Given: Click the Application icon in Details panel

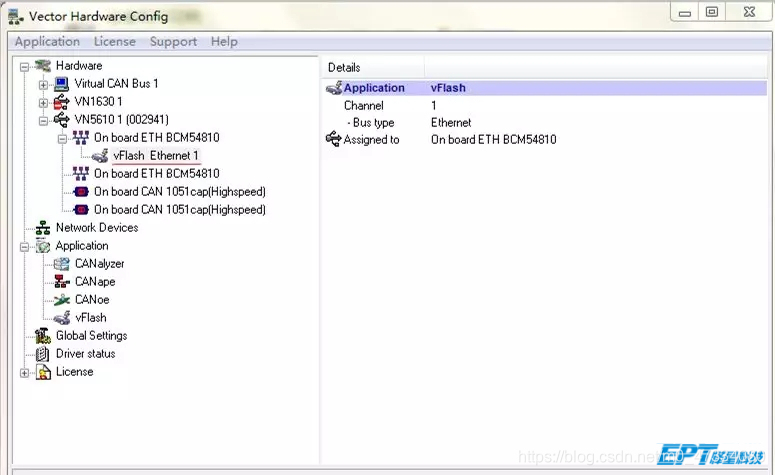Looking at the screenshot, I should tap(334, 88).
